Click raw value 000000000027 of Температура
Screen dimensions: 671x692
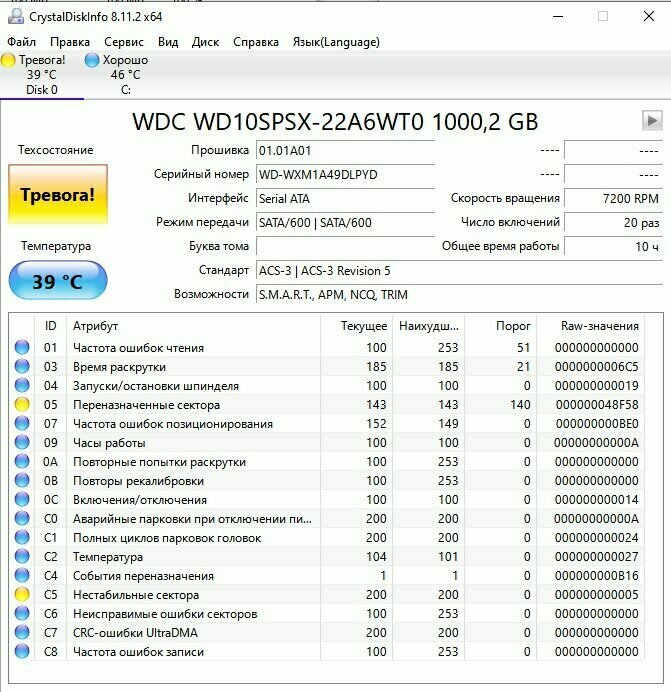597,557
